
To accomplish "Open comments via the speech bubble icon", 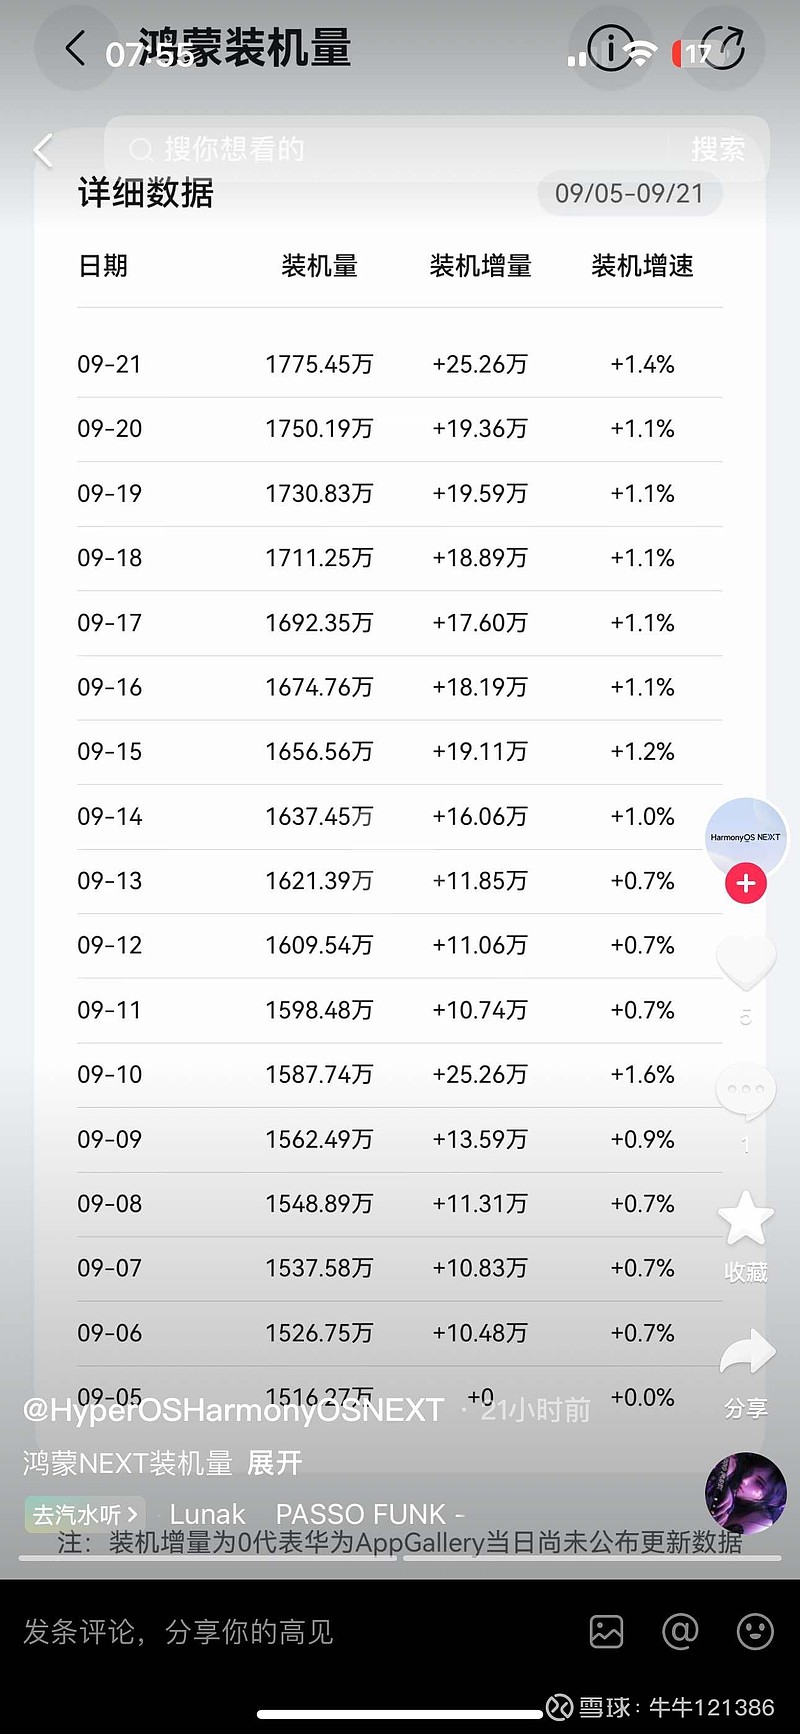I will [746, 1091].
